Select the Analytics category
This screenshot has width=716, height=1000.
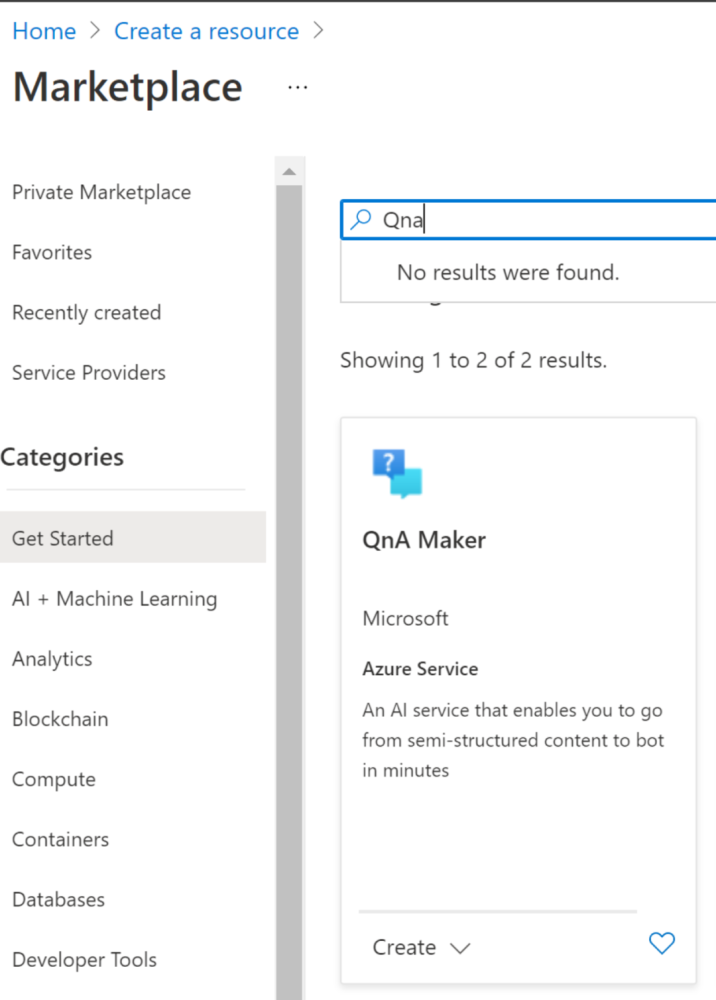(52, 659)
